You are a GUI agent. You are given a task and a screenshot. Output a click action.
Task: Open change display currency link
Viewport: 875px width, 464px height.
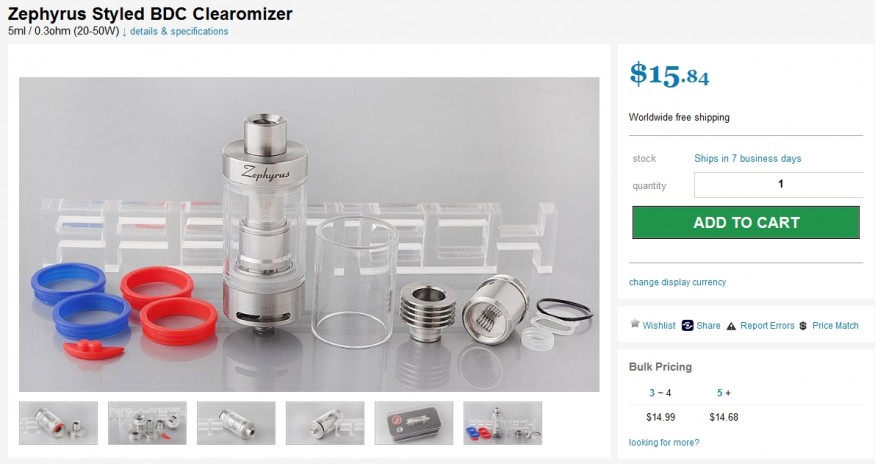(677, 282)
